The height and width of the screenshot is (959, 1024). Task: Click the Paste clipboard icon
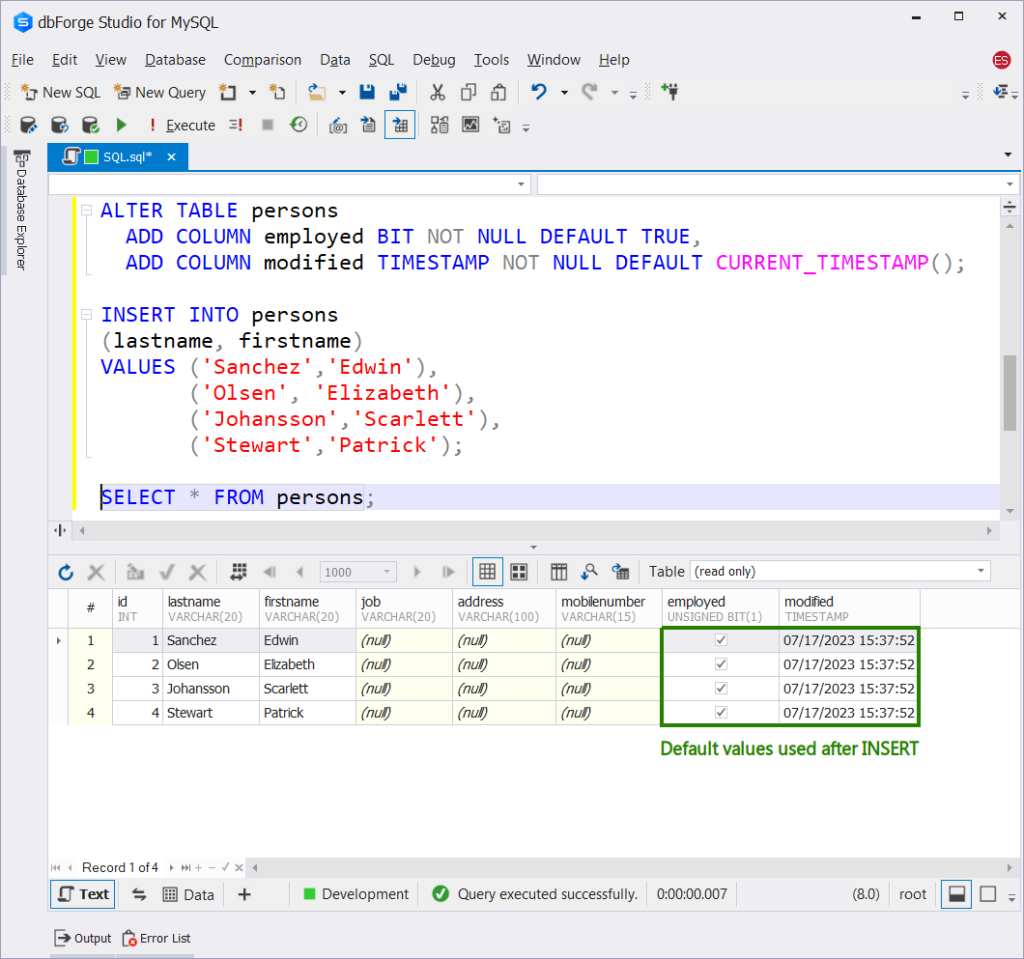[498, 93]
